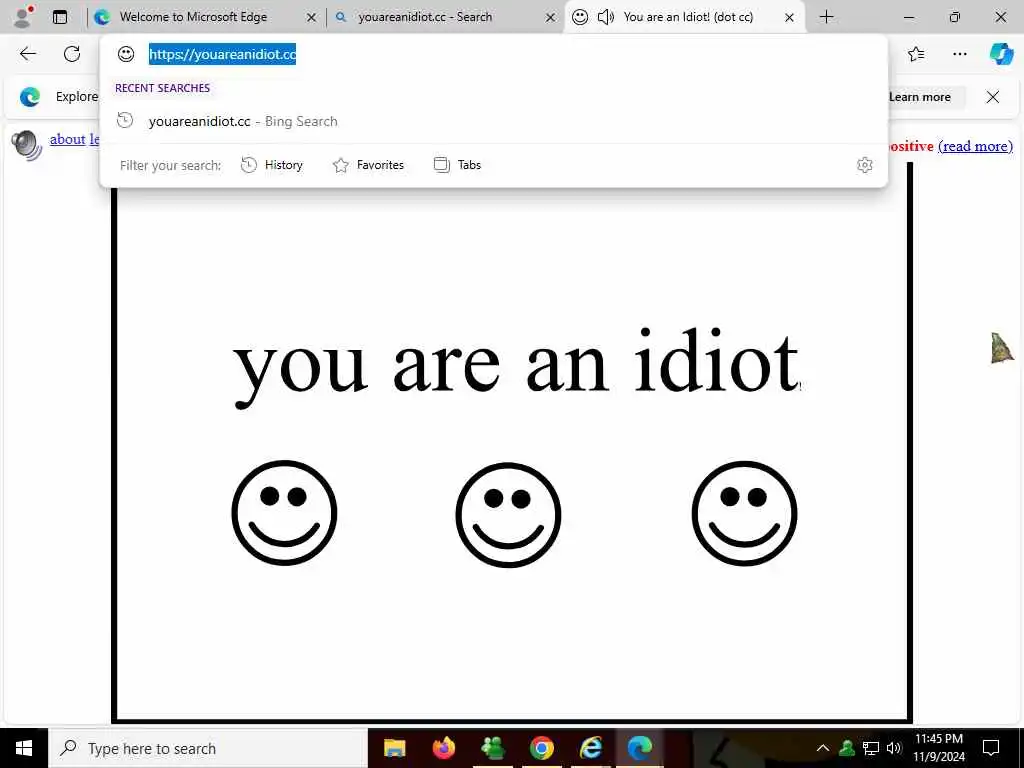1024x768 pixels.
Task: Launch Firefox from taskbar
Action: (443, 748)
